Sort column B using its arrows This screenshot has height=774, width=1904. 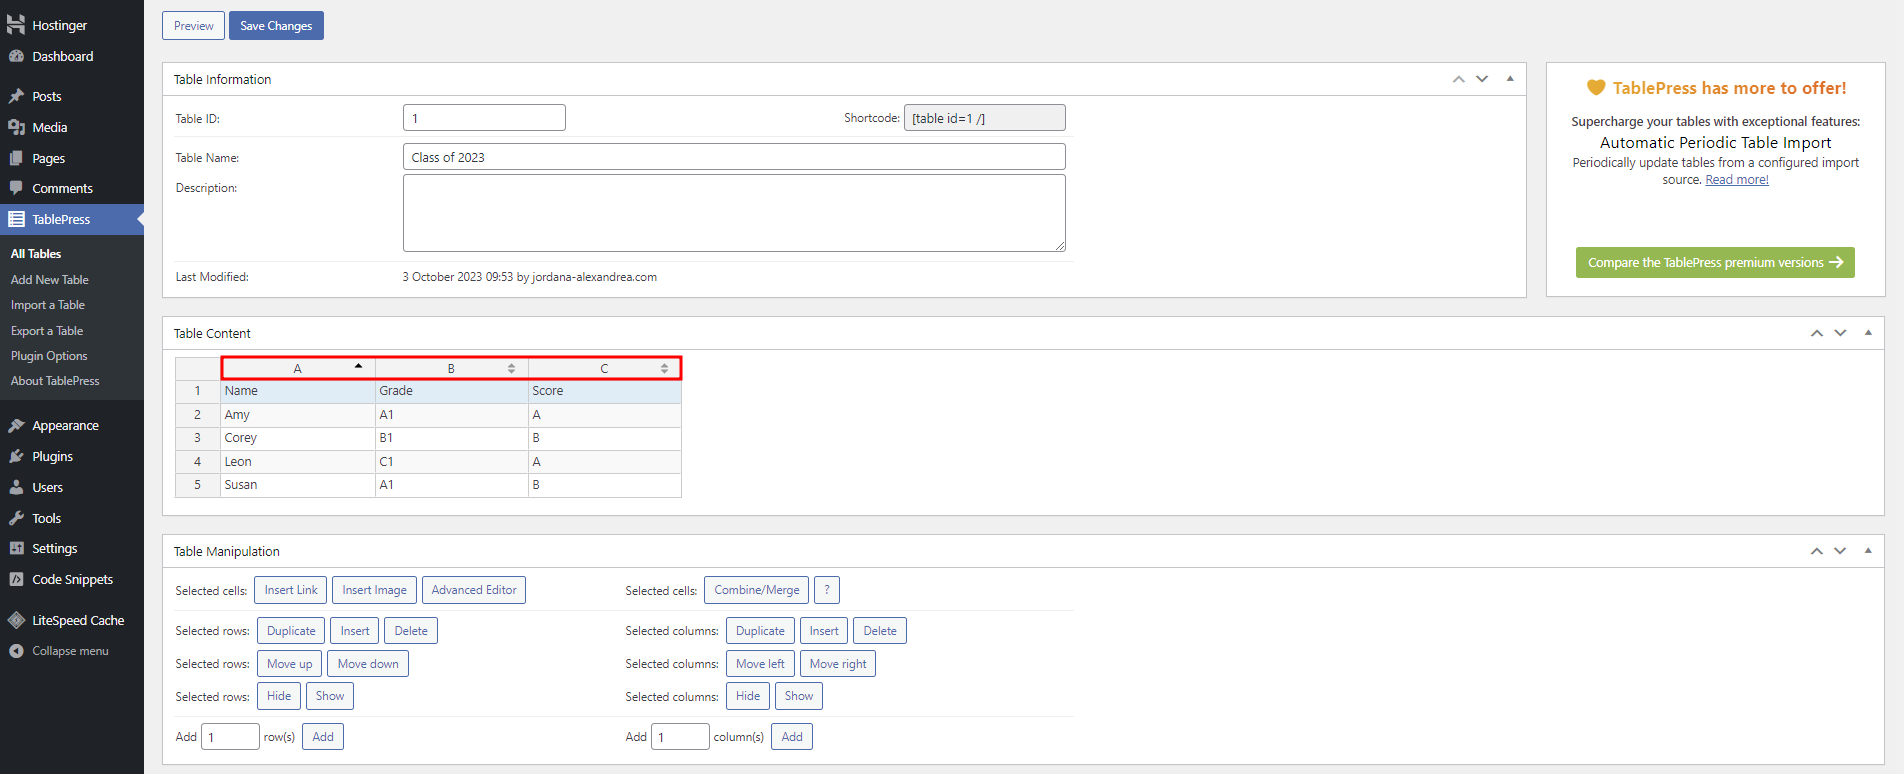511,369
